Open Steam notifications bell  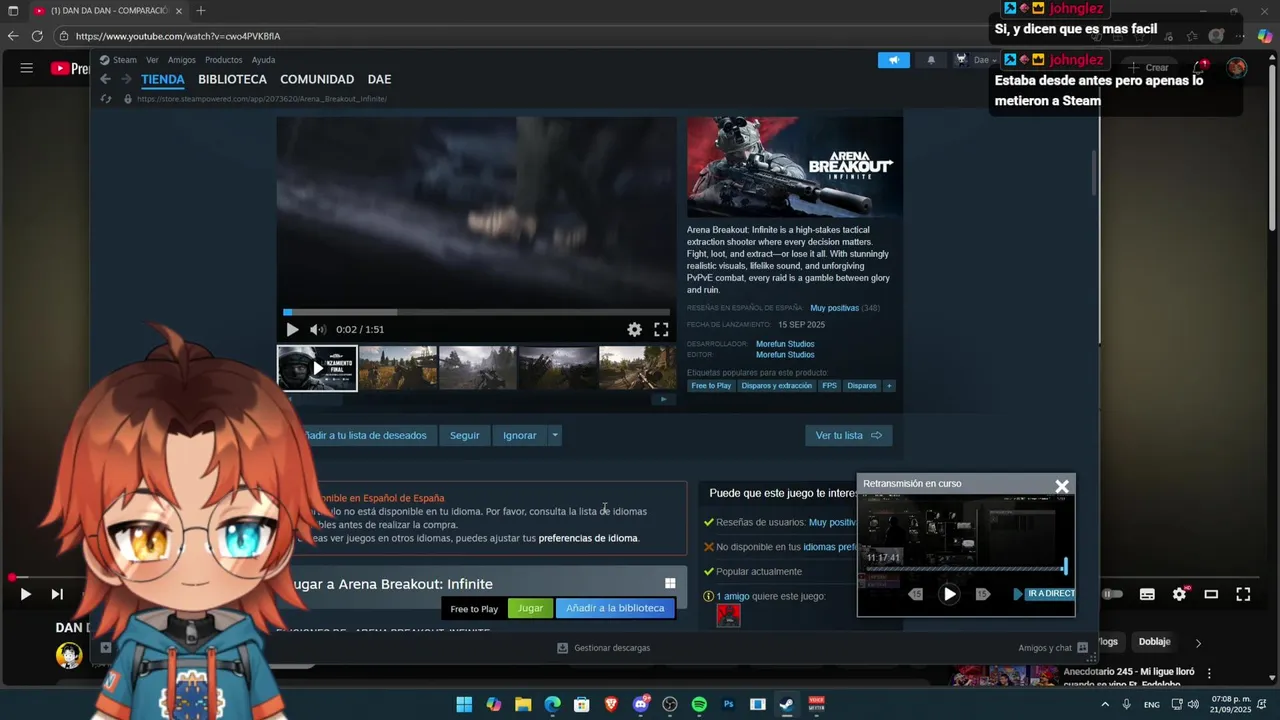[x=931, y=60]
